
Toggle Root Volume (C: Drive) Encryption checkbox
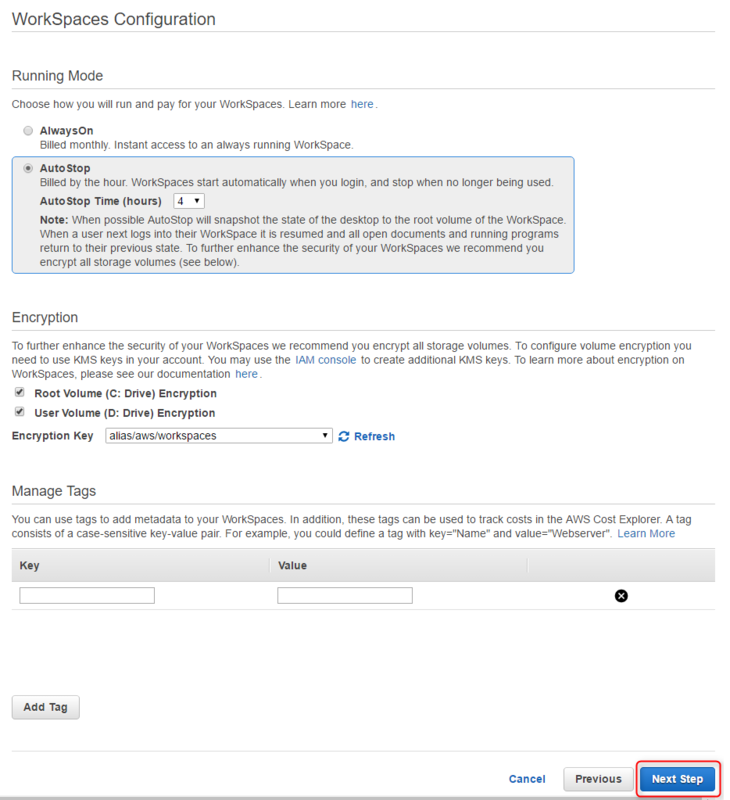tap(19, 392)
